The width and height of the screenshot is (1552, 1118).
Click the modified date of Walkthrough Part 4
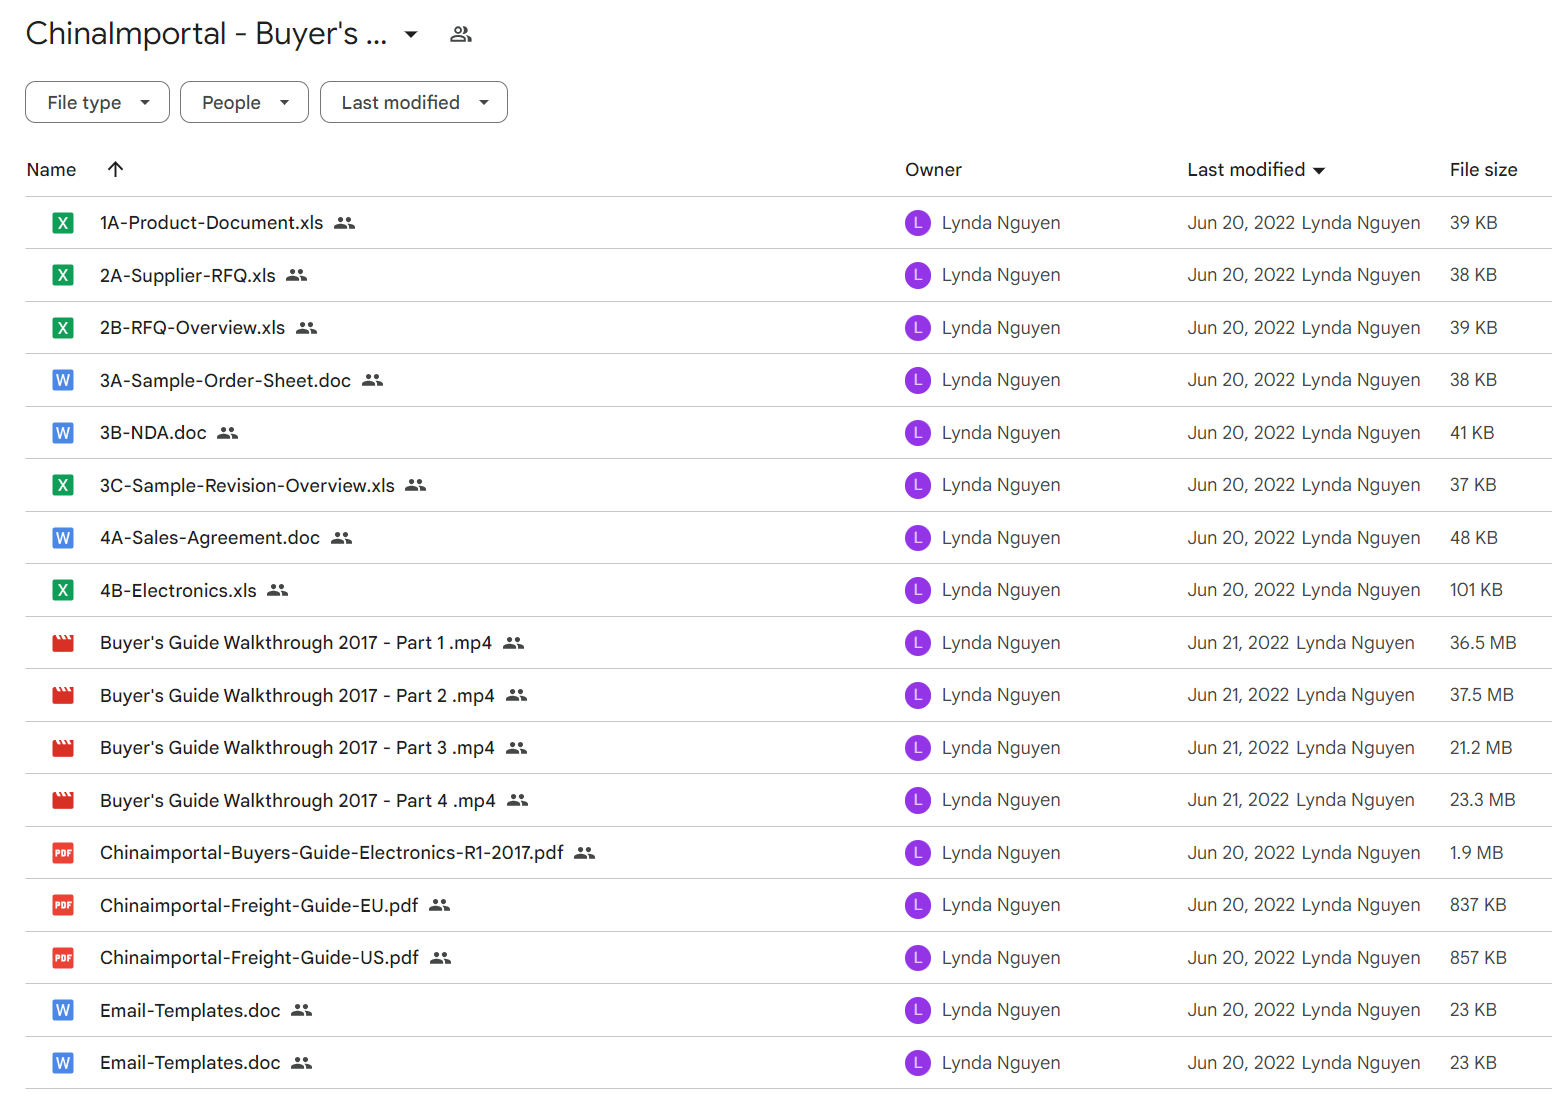[x=1238, y=800]
